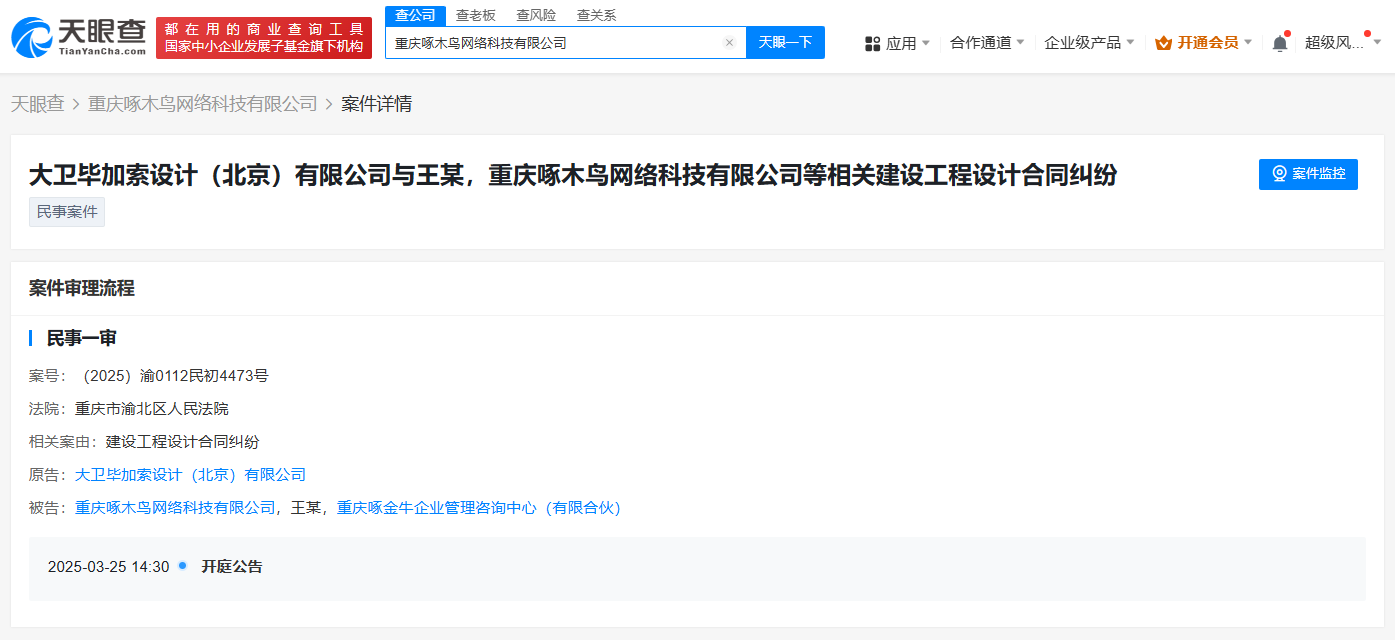Open defendant 重庆啄木鸟网络科技有限公司 link
This screenshot has width=1395, height=640.
tap(175, 508)
